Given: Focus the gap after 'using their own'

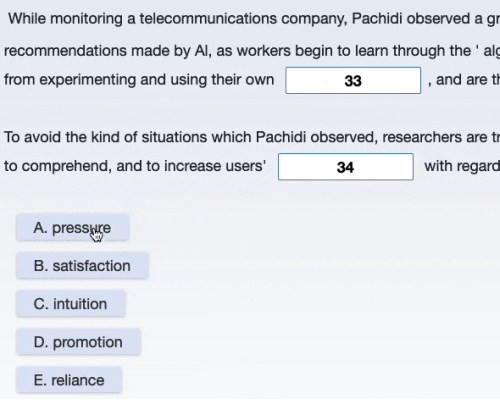Looking at the screenshot, I should coord(353,80).
